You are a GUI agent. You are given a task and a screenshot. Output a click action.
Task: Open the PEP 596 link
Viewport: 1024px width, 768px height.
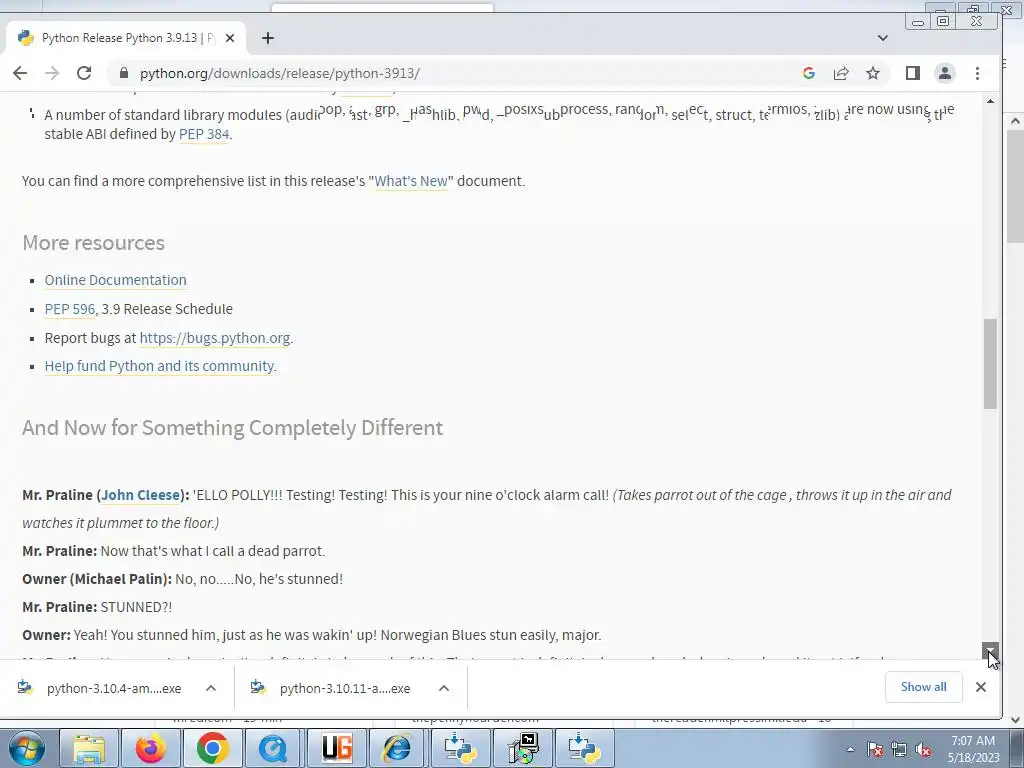(x=70, y=309)
